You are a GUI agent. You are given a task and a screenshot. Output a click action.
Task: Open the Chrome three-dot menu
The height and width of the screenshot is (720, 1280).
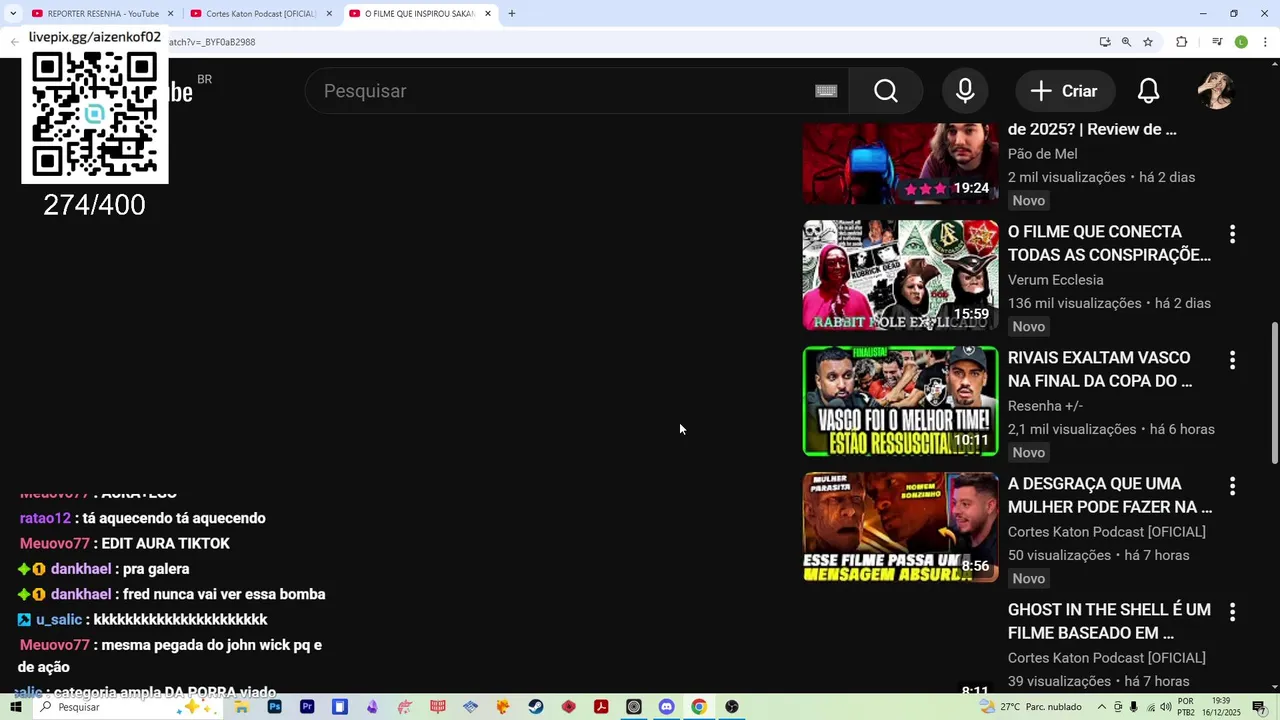(x=1265, y=42)
